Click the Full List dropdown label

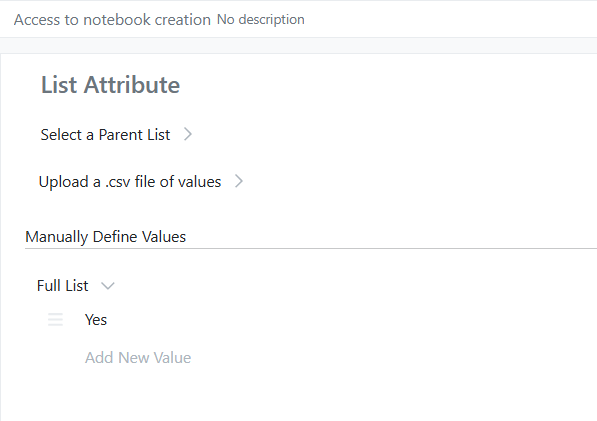(x=62, y=286)
